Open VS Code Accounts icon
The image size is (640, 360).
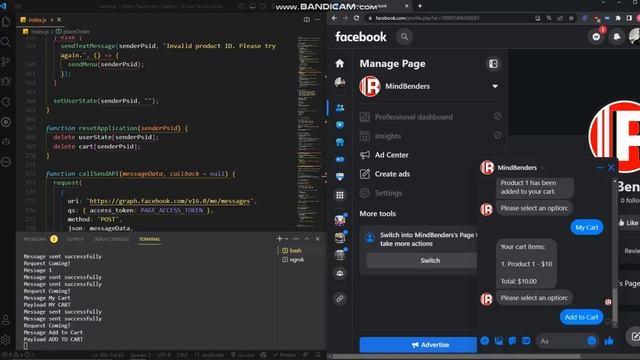click(x=6, y=320)
